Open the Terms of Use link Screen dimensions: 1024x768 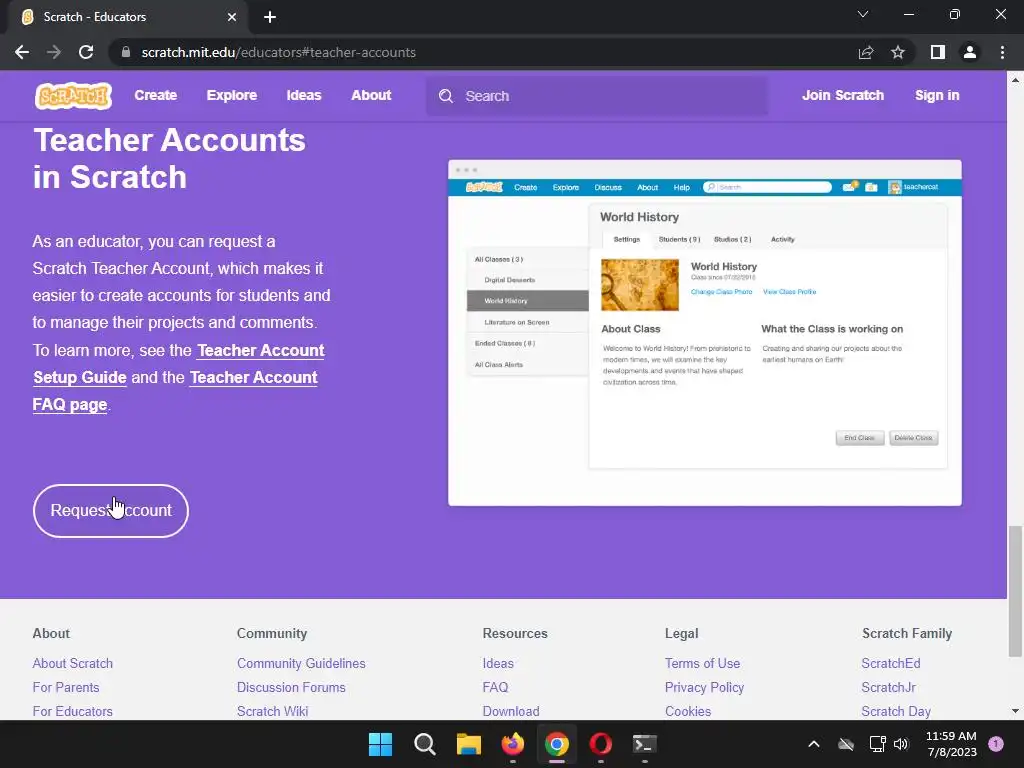[x=702, y=664]
